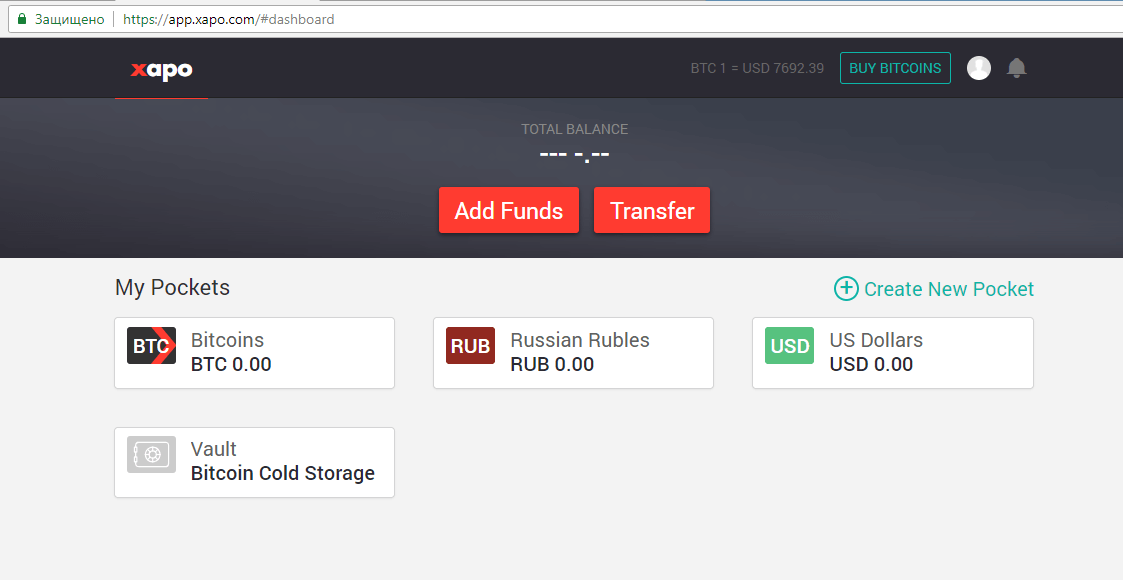Image resolution: width=1123 pixels, height=580 pixels.
Task: Click the USD 0.00 balance text
Action: tap(871, 364)
